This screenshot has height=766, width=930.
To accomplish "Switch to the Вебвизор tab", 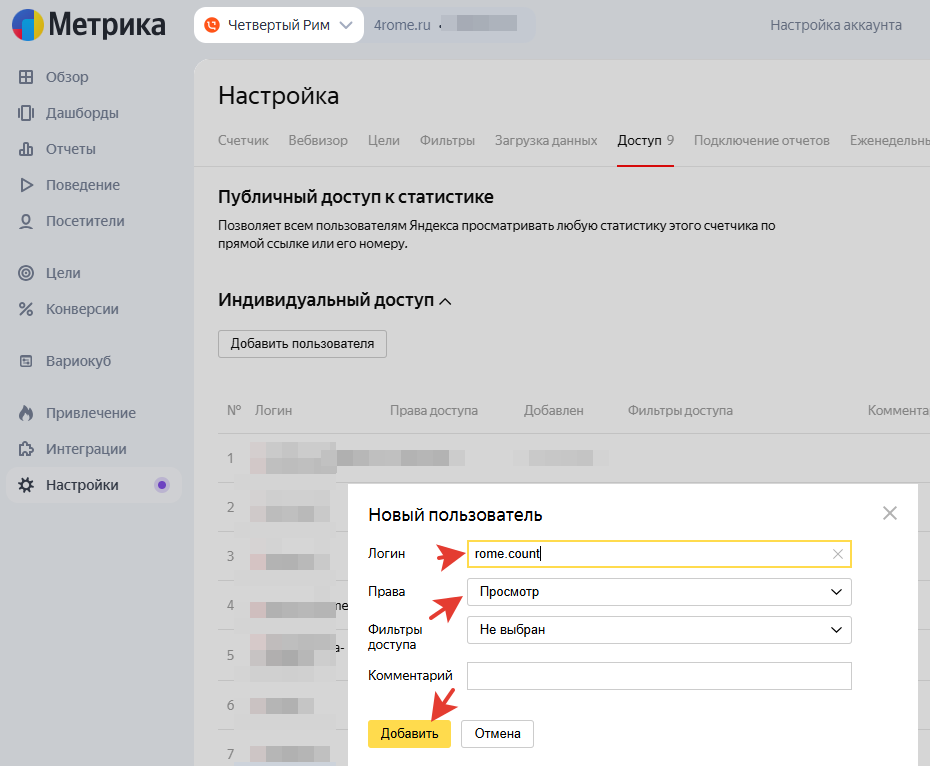I will 318,141.
